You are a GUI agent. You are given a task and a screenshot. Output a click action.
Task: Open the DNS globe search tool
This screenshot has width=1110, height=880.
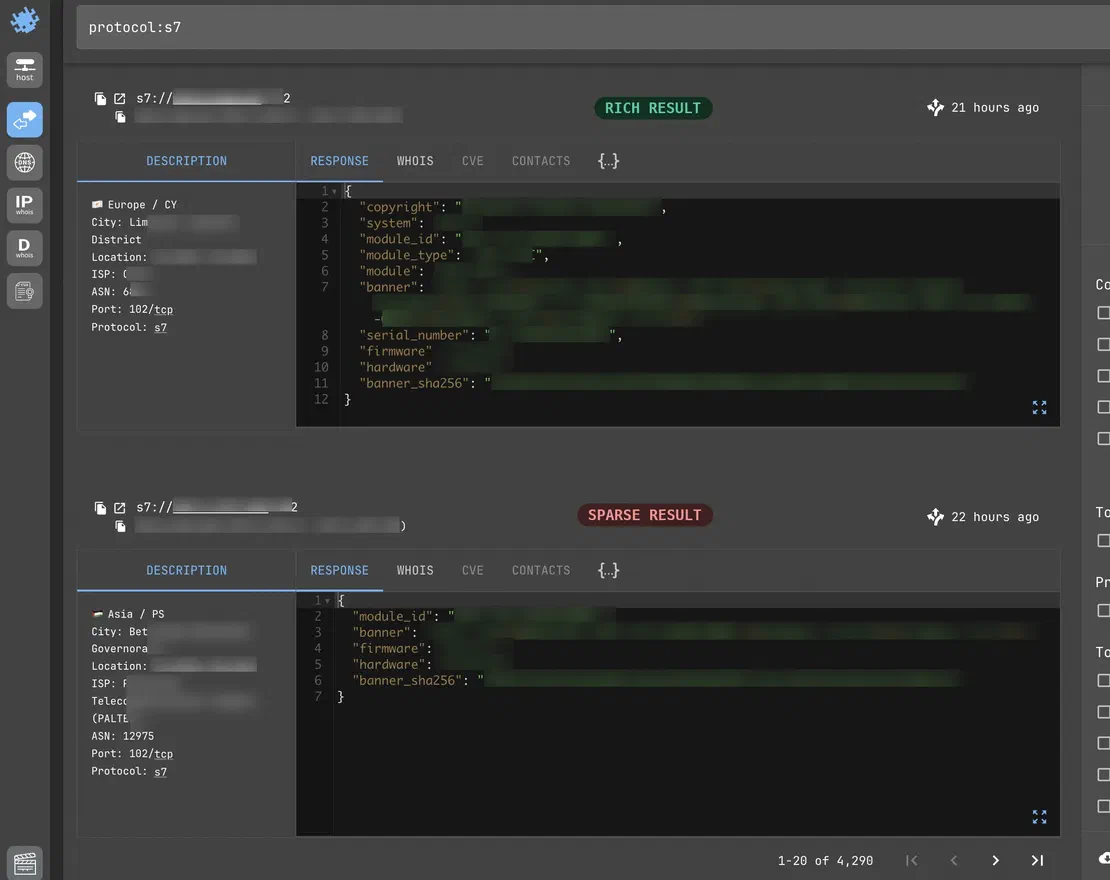[x=25, y=163]
